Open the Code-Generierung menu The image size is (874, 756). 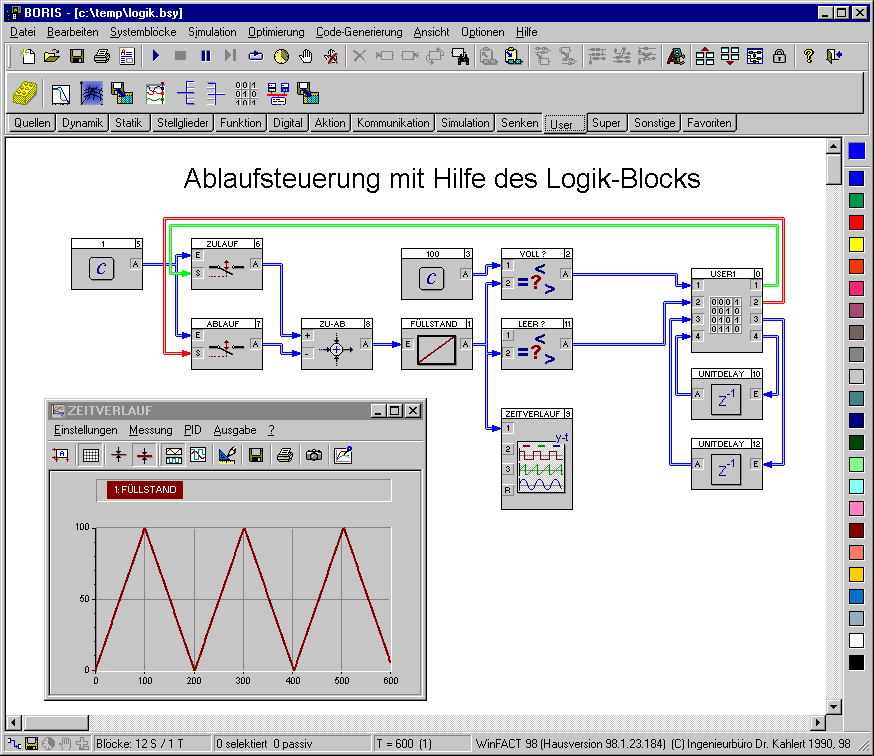[359, 32]
